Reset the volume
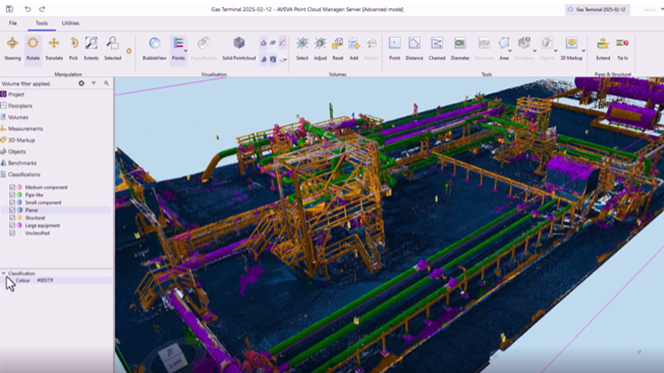664x373 pixels. (338, 48)
